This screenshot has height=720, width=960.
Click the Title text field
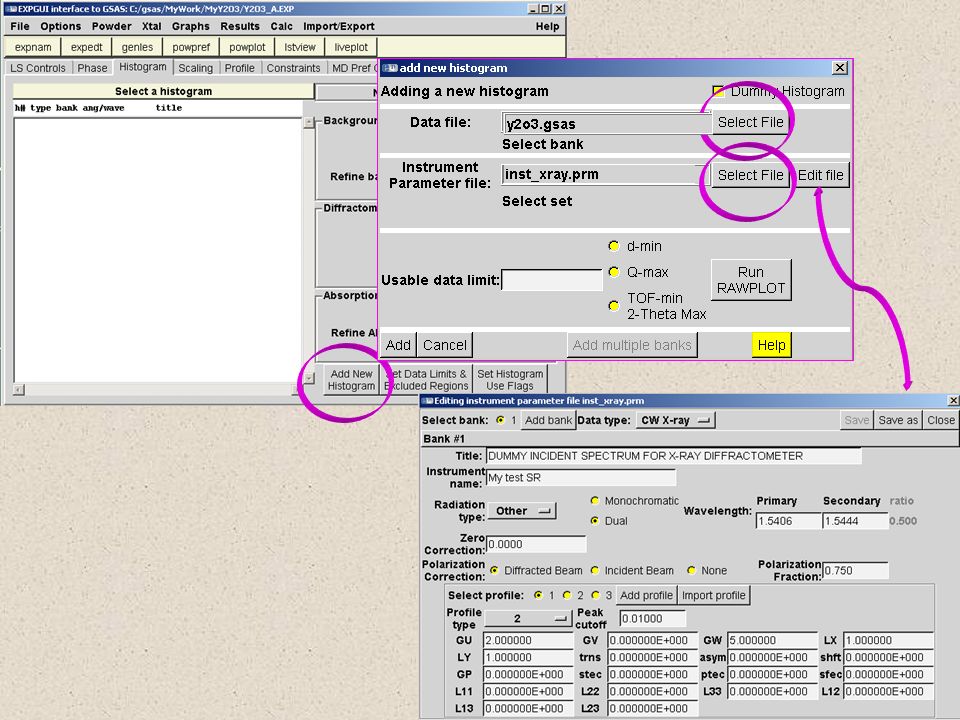click(x=673, y=456)
